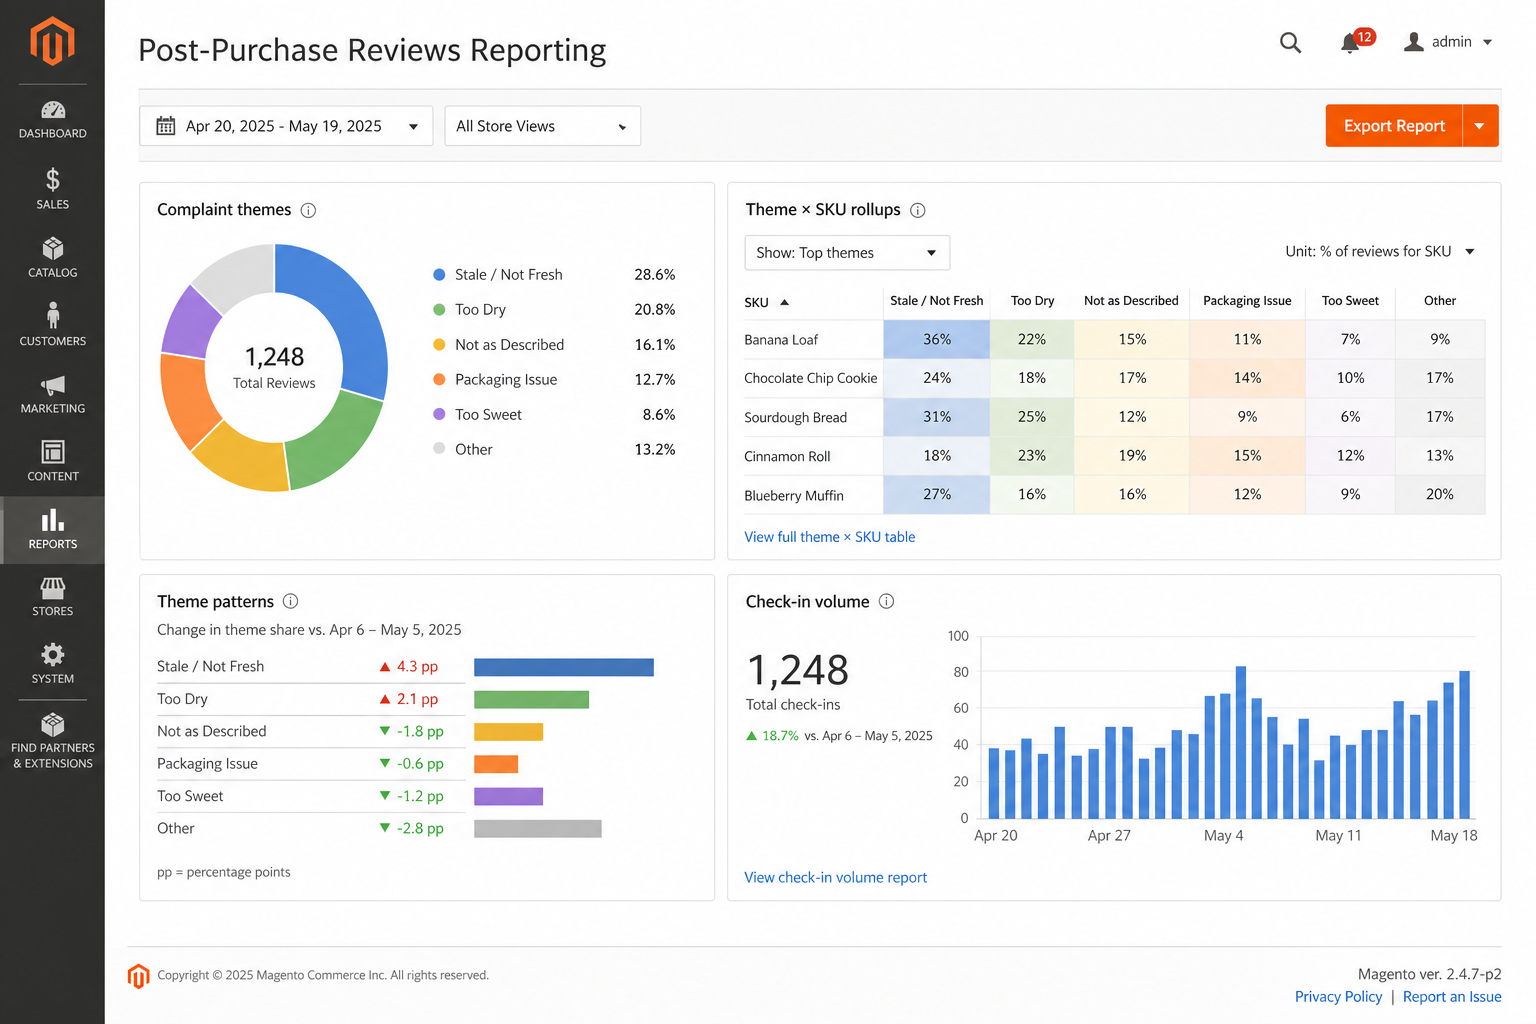Show info for Theme patterns
Screen dimensions: 1536x1024
click(x=290, y=601)
